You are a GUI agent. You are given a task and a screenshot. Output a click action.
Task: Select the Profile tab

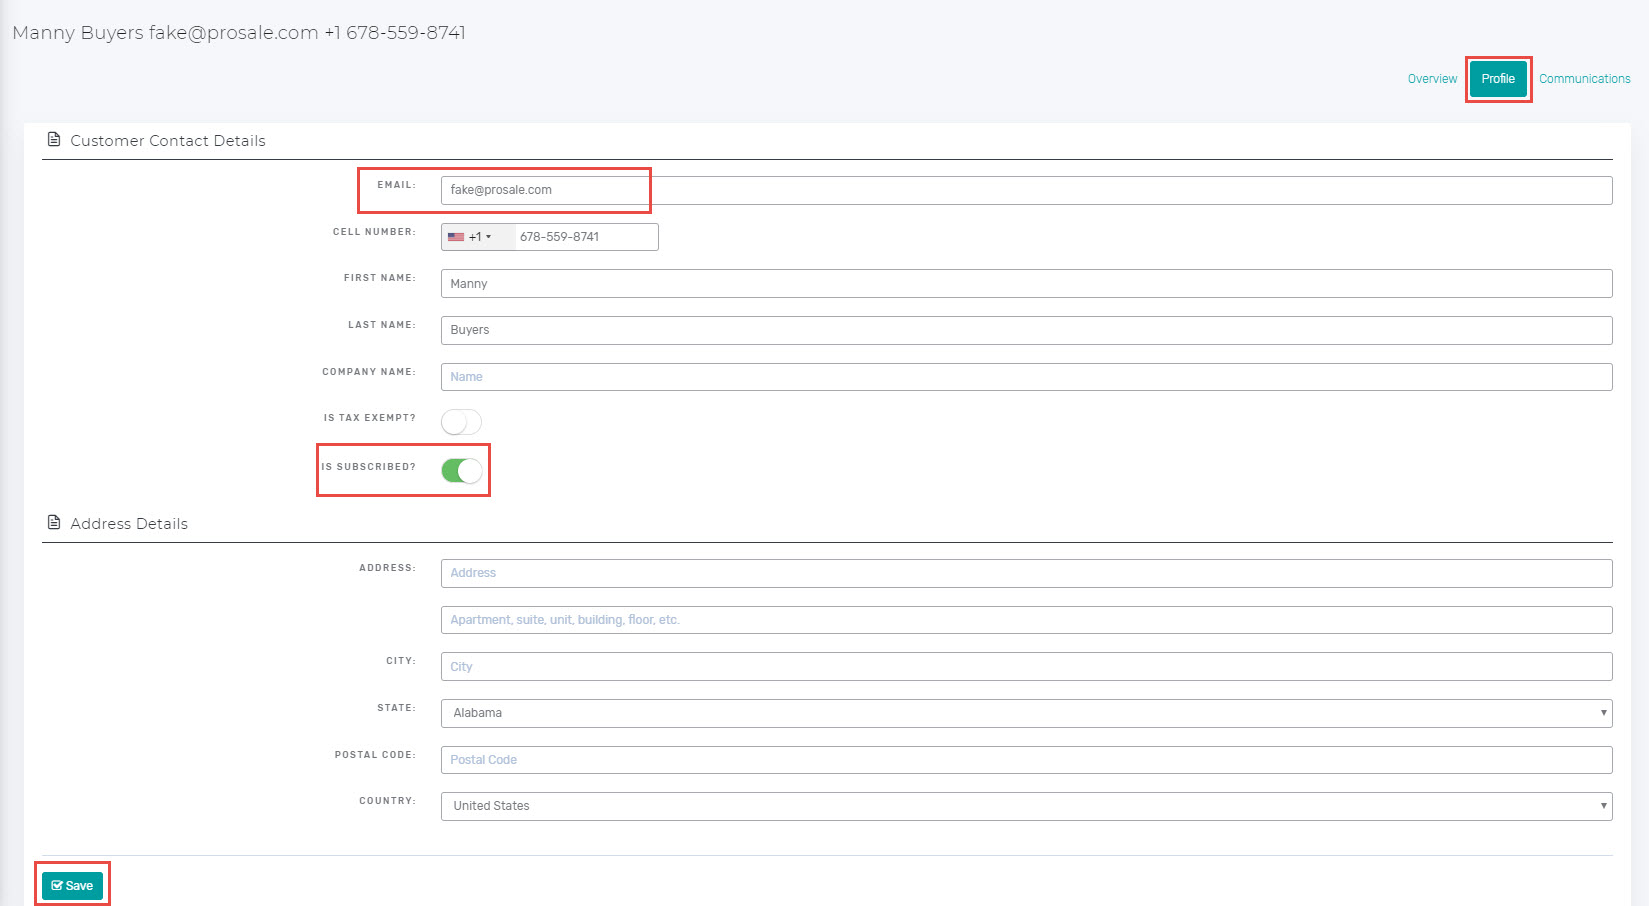tap(1498, 79)
